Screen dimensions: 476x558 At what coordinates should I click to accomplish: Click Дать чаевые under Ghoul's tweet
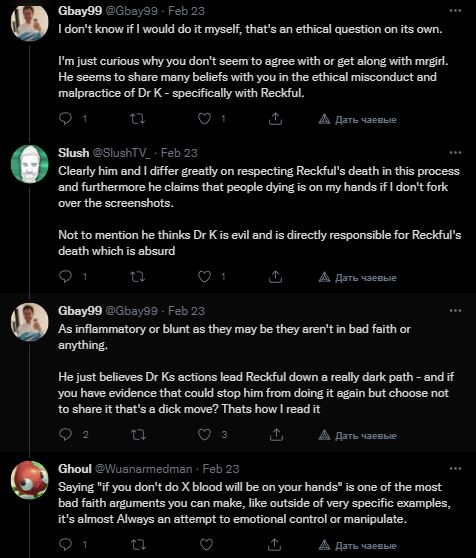(x=358, y=545)
